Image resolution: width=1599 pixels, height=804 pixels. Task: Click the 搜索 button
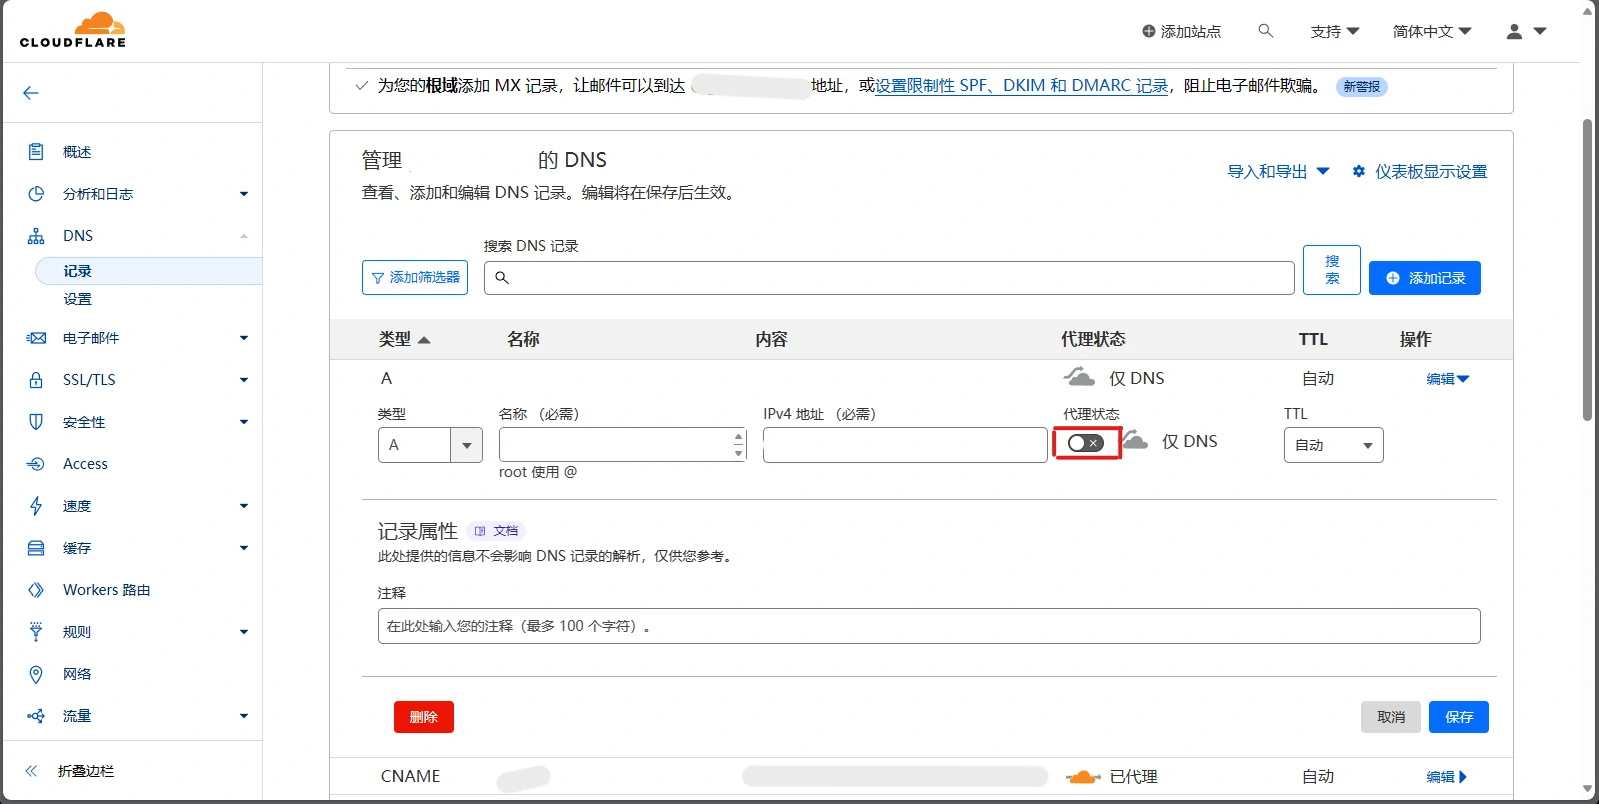tap(1332, 270)
